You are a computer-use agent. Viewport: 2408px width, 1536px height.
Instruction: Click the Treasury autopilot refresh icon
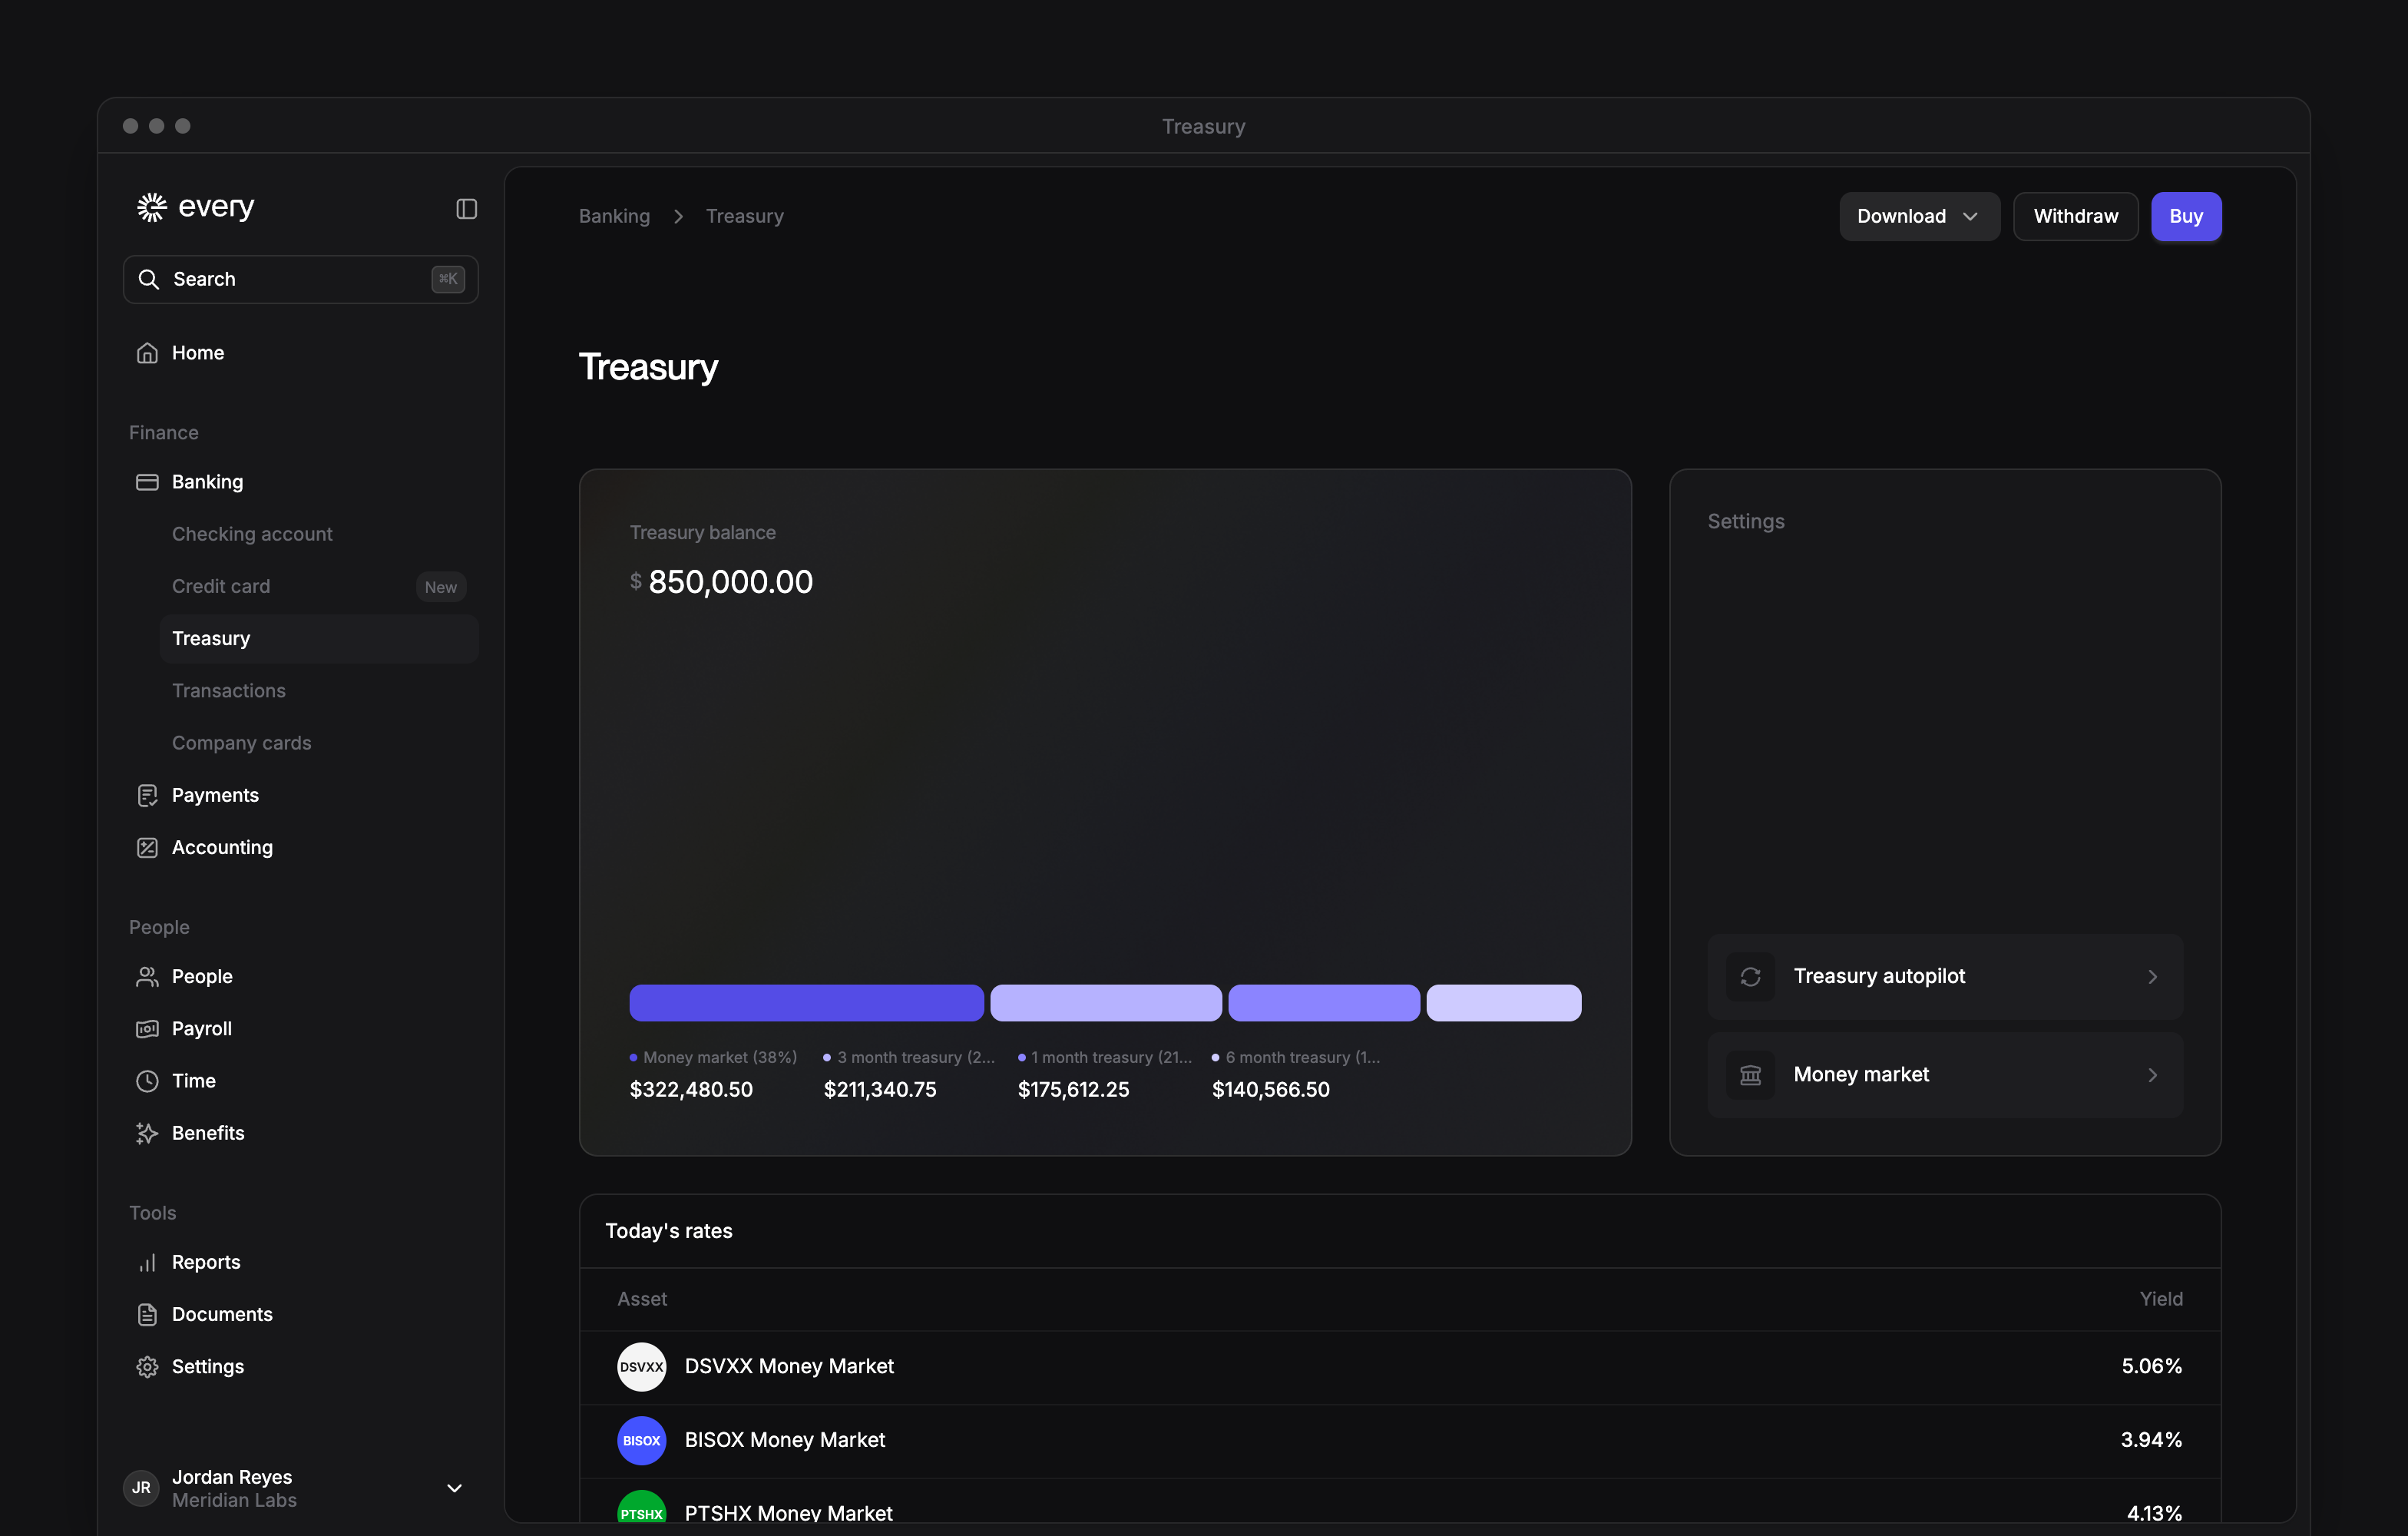point(1750,977)
